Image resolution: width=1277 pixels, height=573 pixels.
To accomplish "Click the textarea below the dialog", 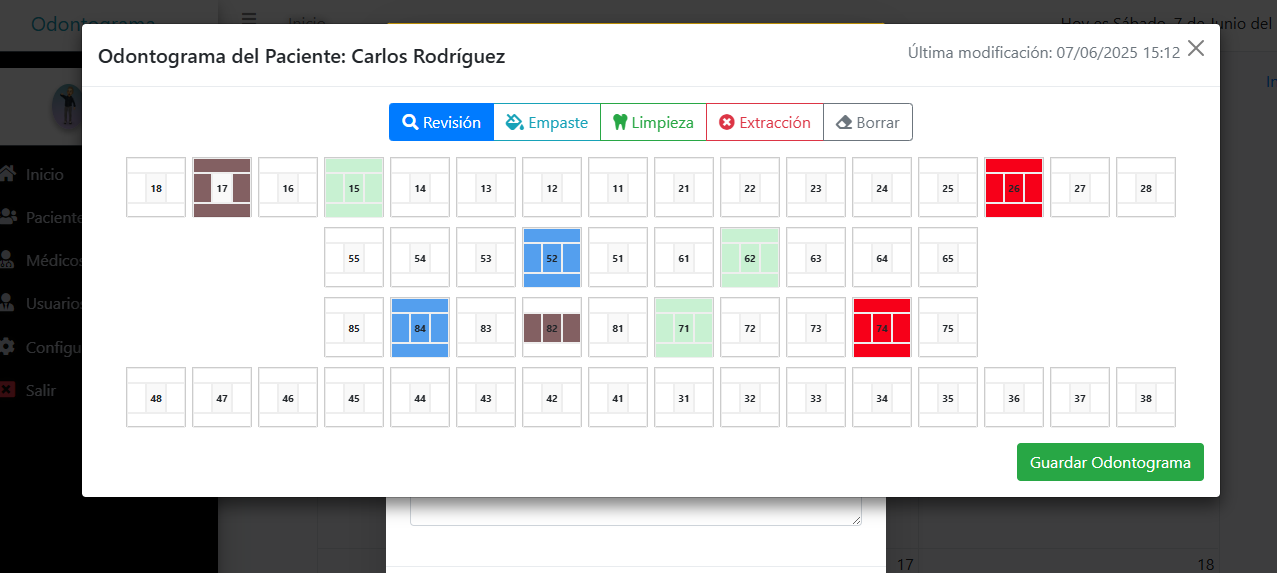I will tap(635, 511).
